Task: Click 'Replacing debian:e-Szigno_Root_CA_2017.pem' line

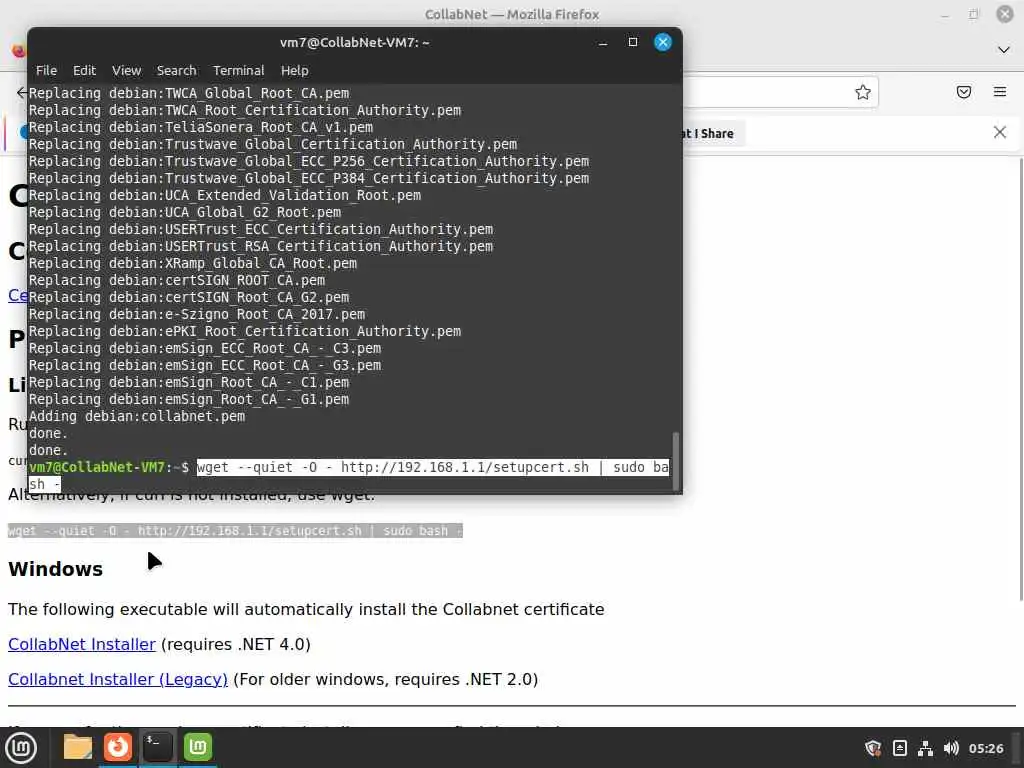Action: 197,315
